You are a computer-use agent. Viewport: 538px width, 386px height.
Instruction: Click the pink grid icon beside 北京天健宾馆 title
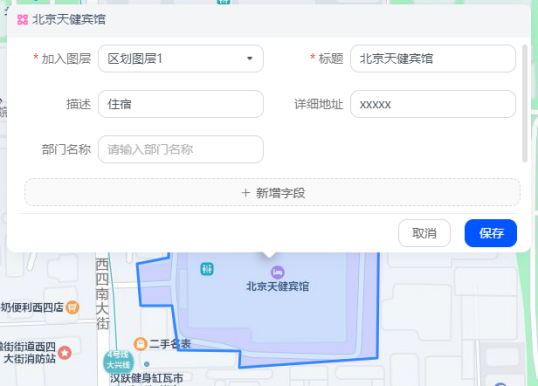point(23,20)
